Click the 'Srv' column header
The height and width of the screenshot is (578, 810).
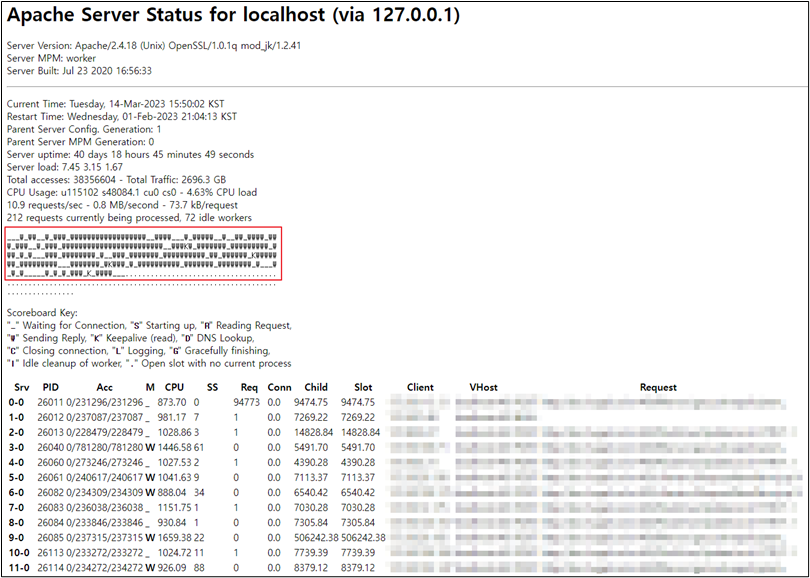[22, 387]
